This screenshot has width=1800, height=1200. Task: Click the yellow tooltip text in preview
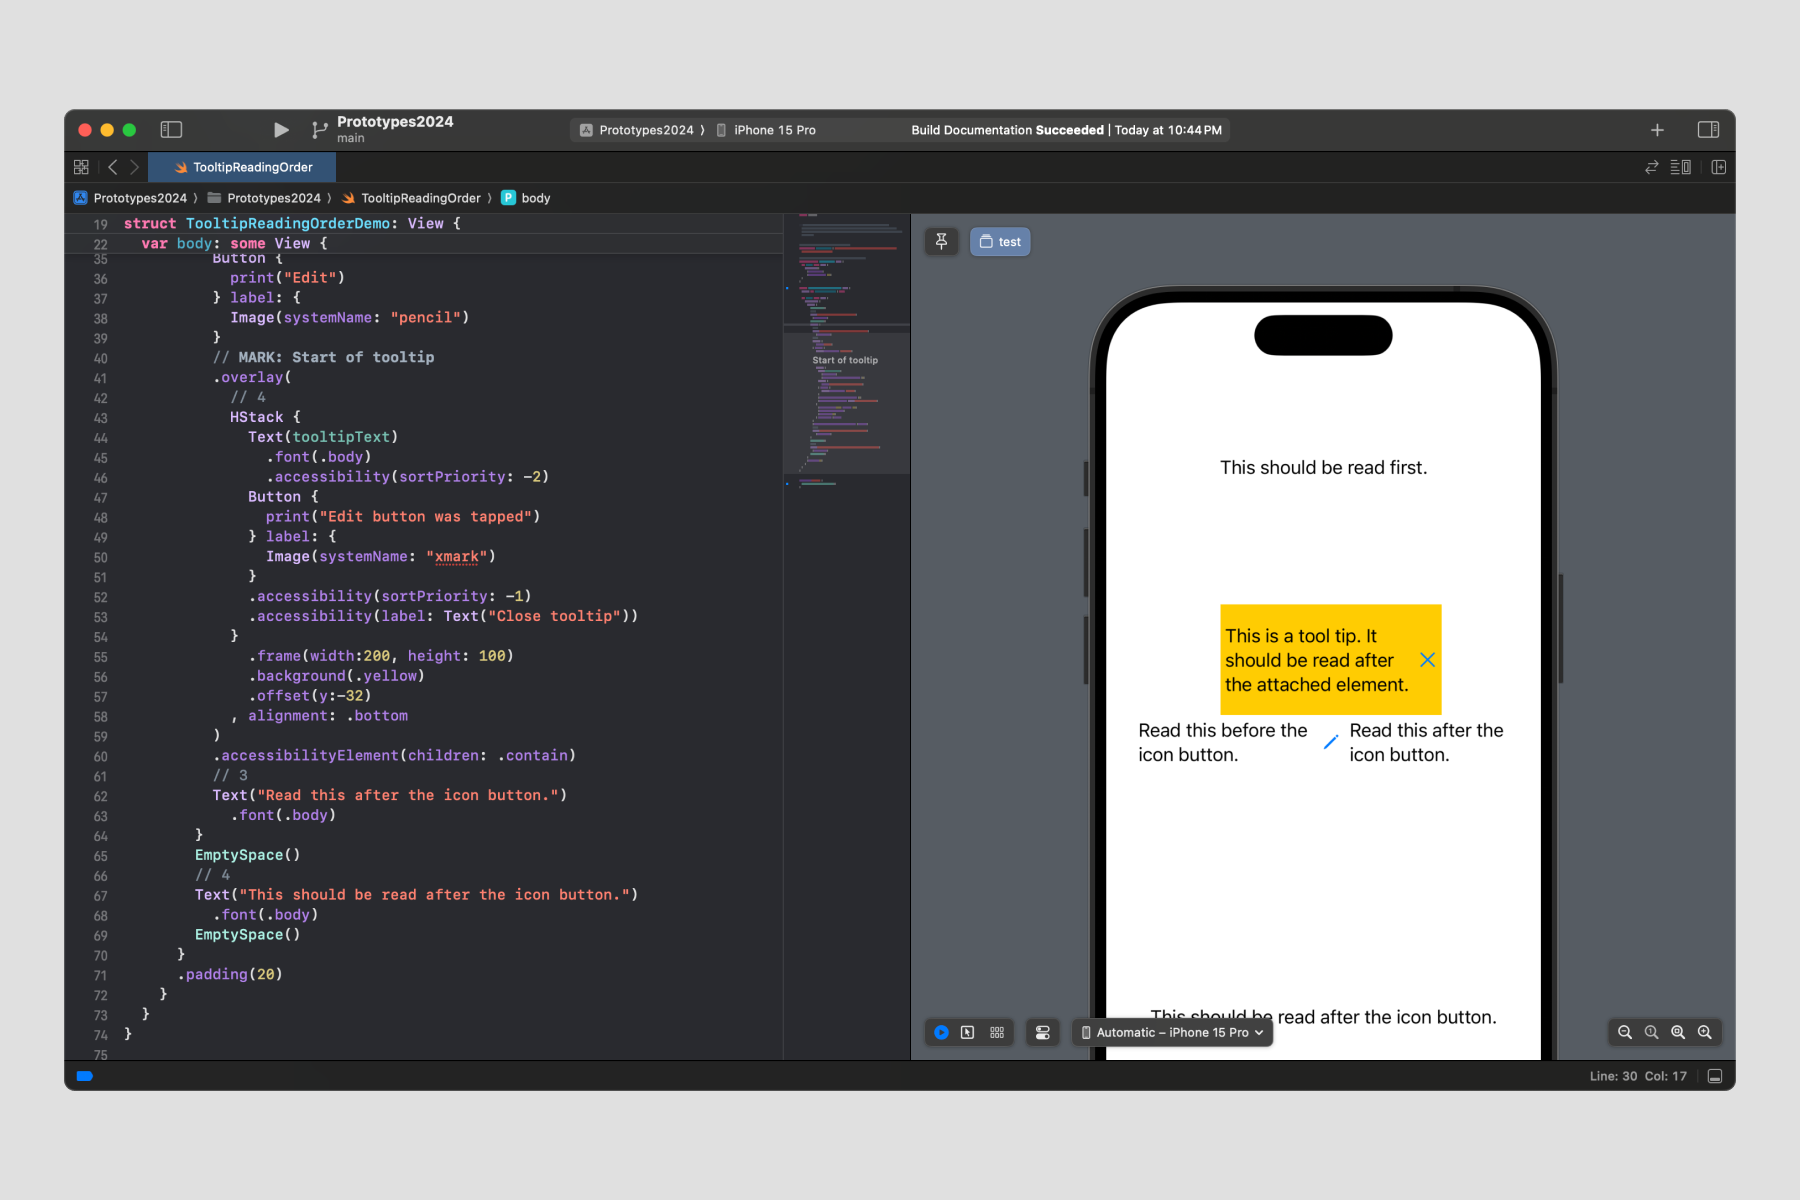(1316, 660)
